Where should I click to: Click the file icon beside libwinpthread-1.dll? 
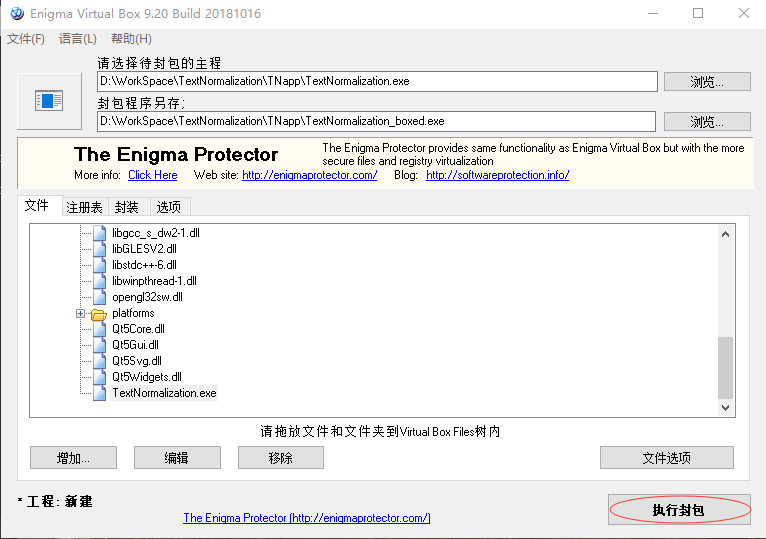tap(99, 281)
